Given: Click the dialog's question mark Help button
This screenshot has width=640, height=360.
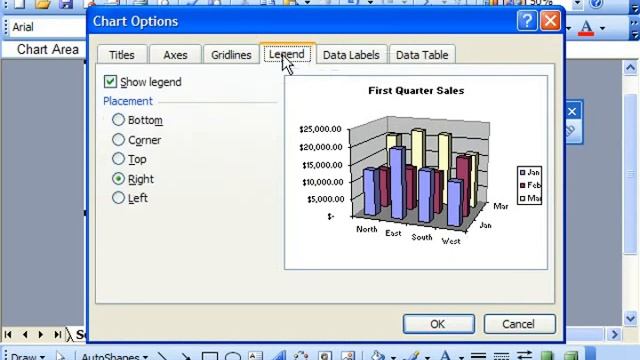Looking at the screenshot, I should [527, 20].
